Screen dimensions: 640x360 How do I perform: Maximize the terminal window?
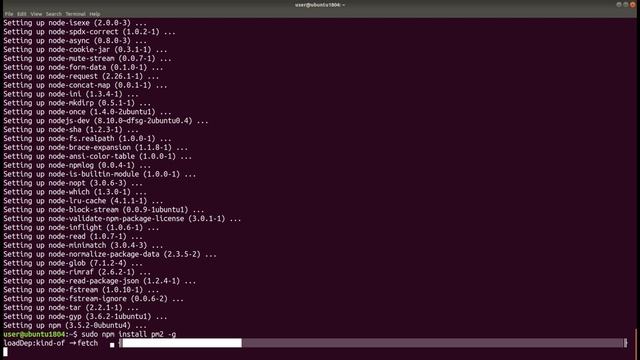point(626,4)
